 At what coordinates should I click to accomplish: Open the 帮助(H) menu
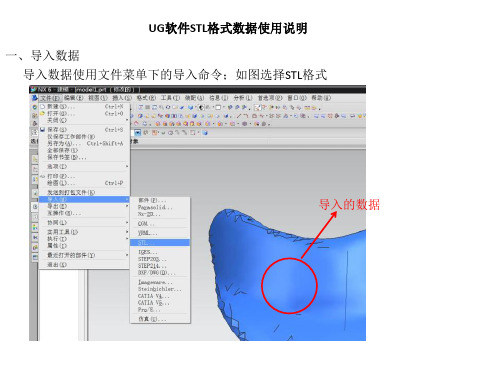click(x=321, y=98)
